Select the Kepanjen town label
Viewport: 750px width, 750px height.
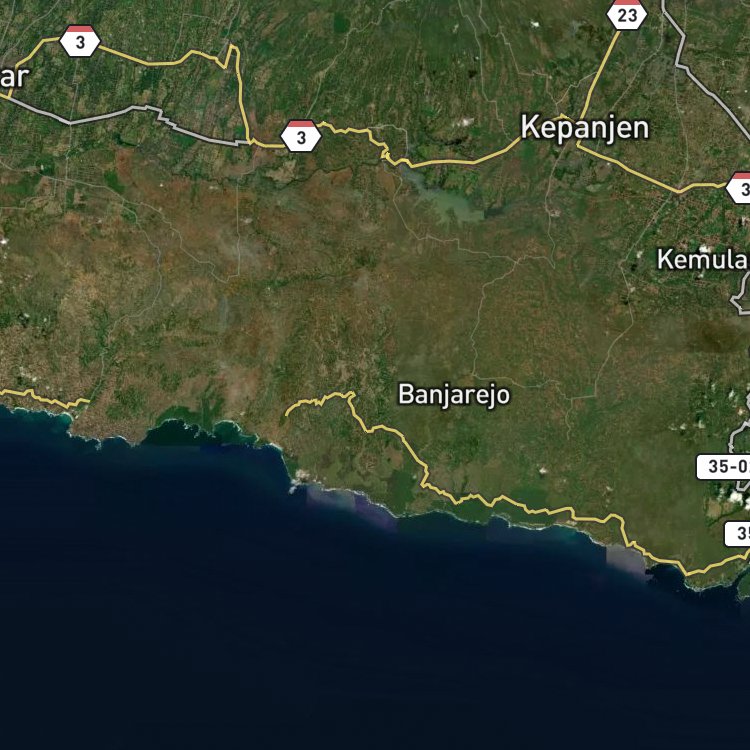[585, 128]
